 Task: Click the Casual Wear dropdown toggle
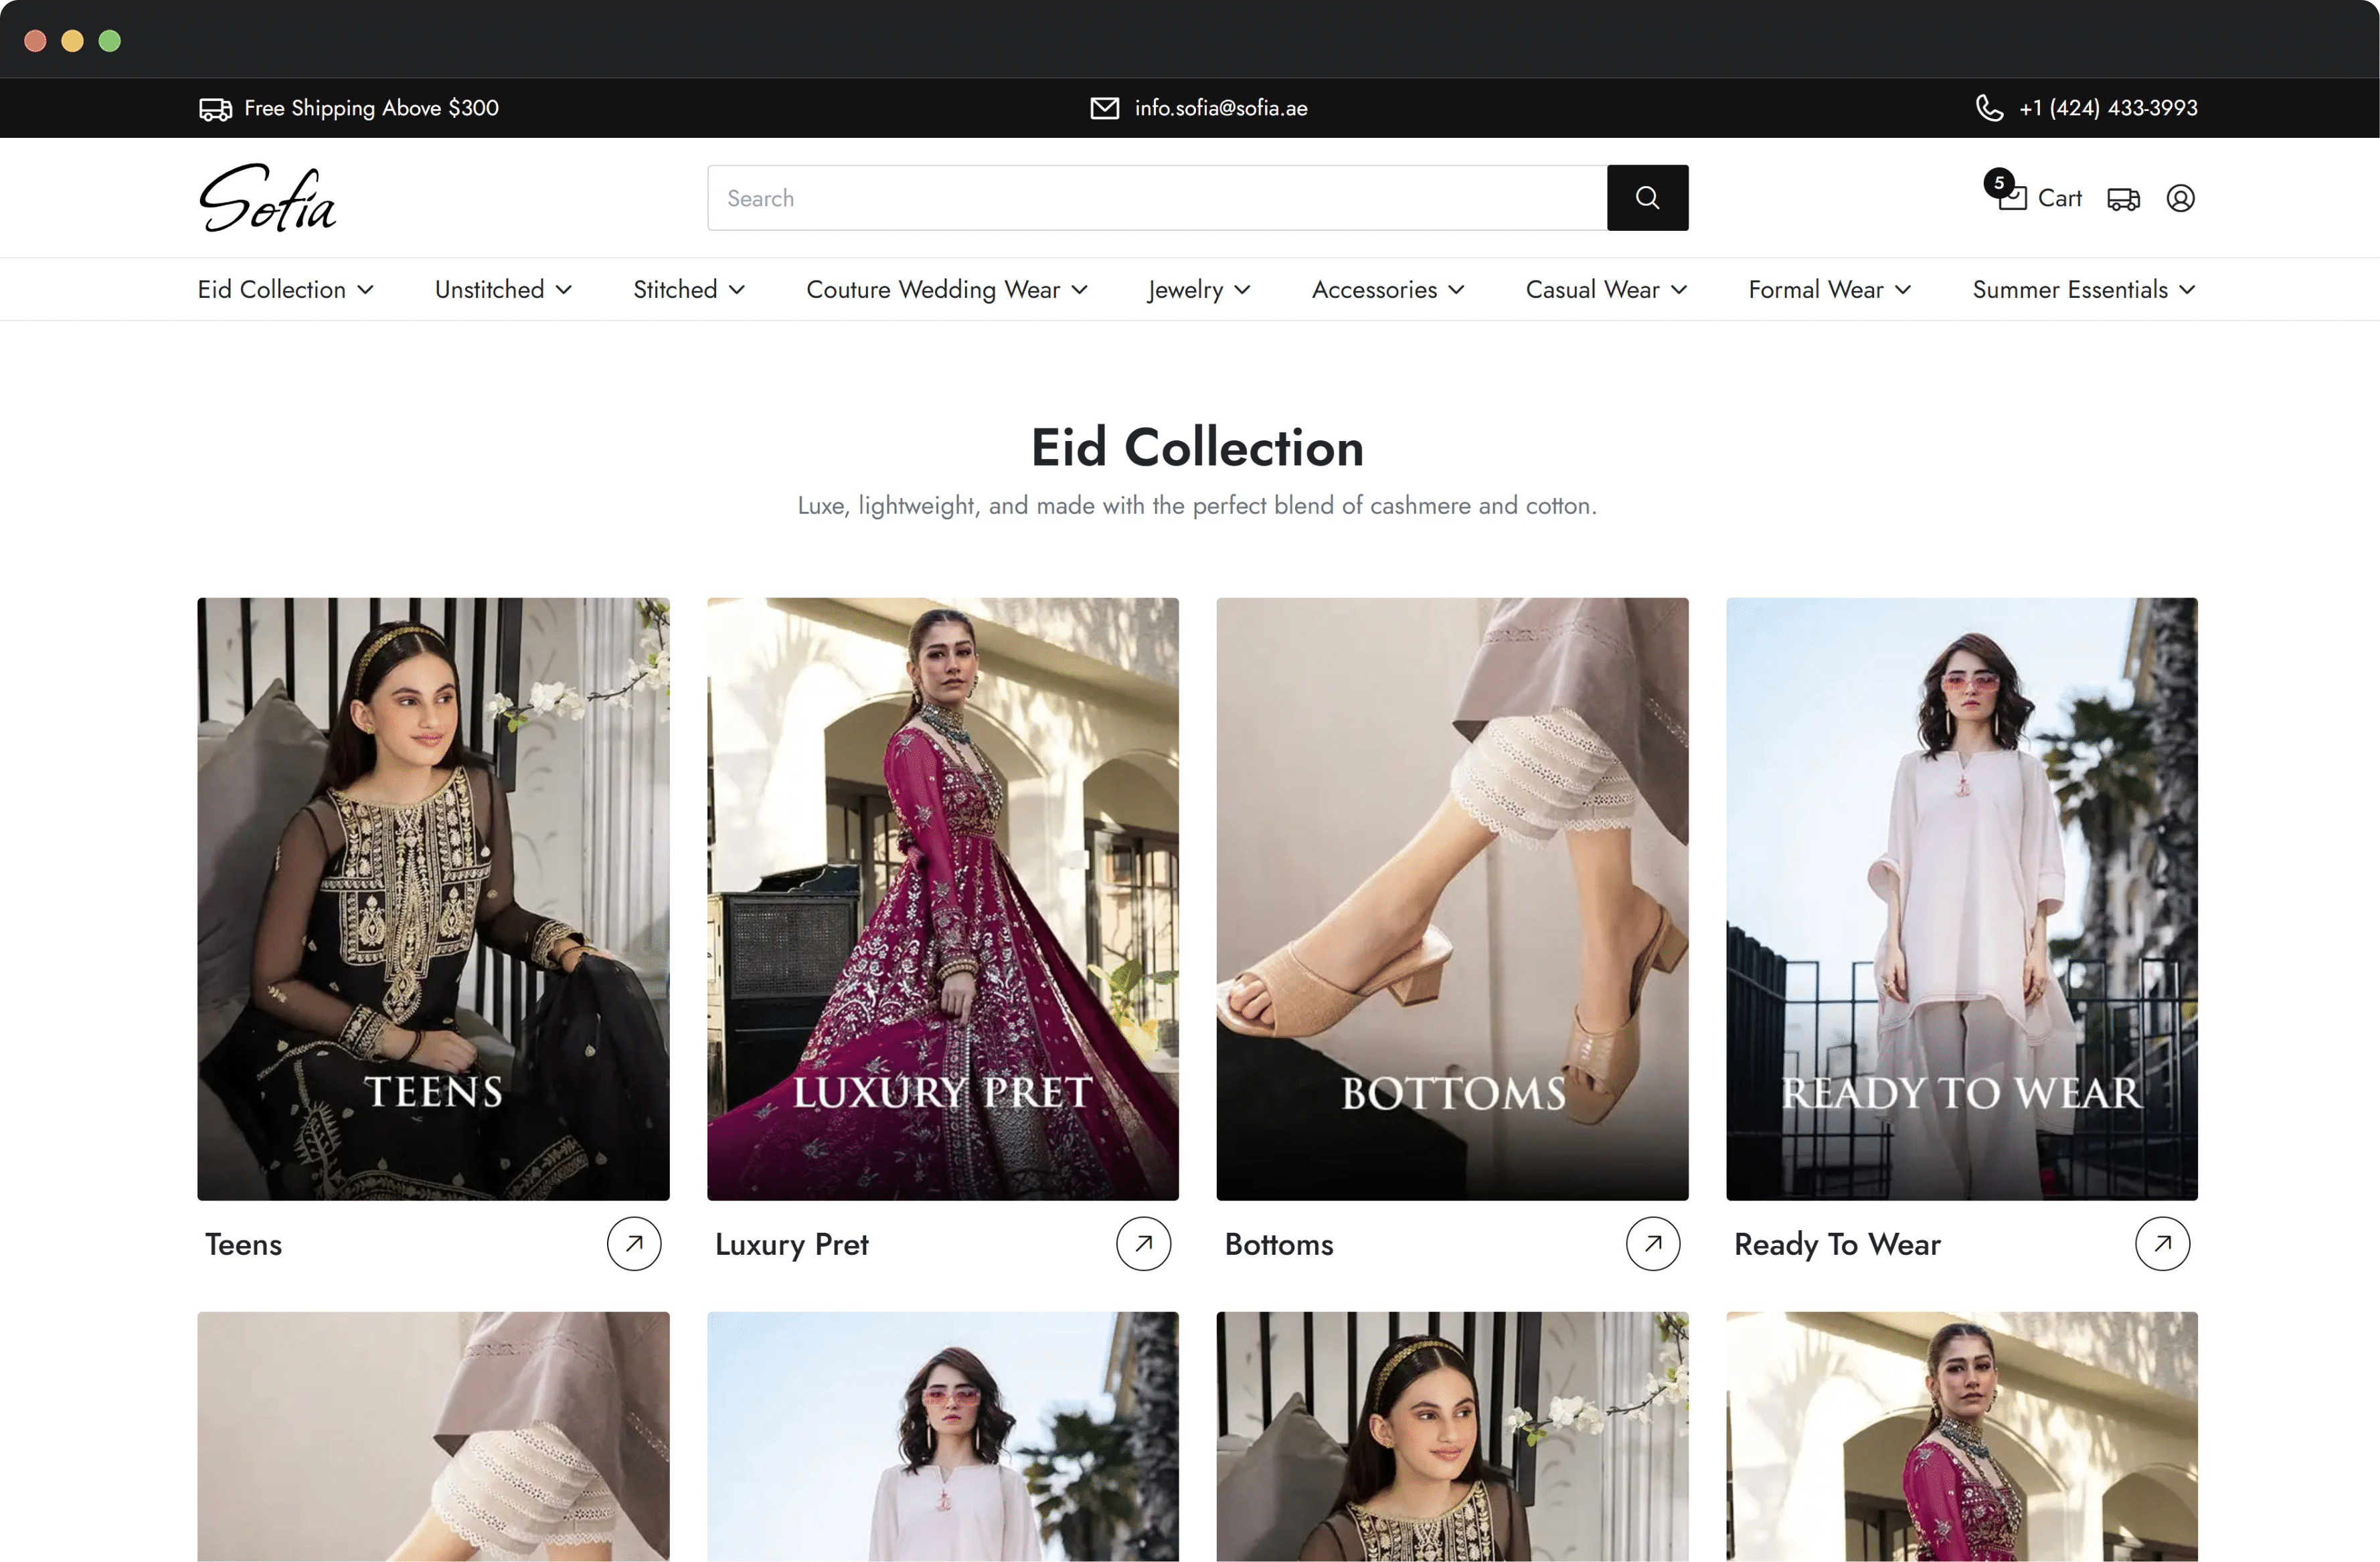(x=1604, y=289)
